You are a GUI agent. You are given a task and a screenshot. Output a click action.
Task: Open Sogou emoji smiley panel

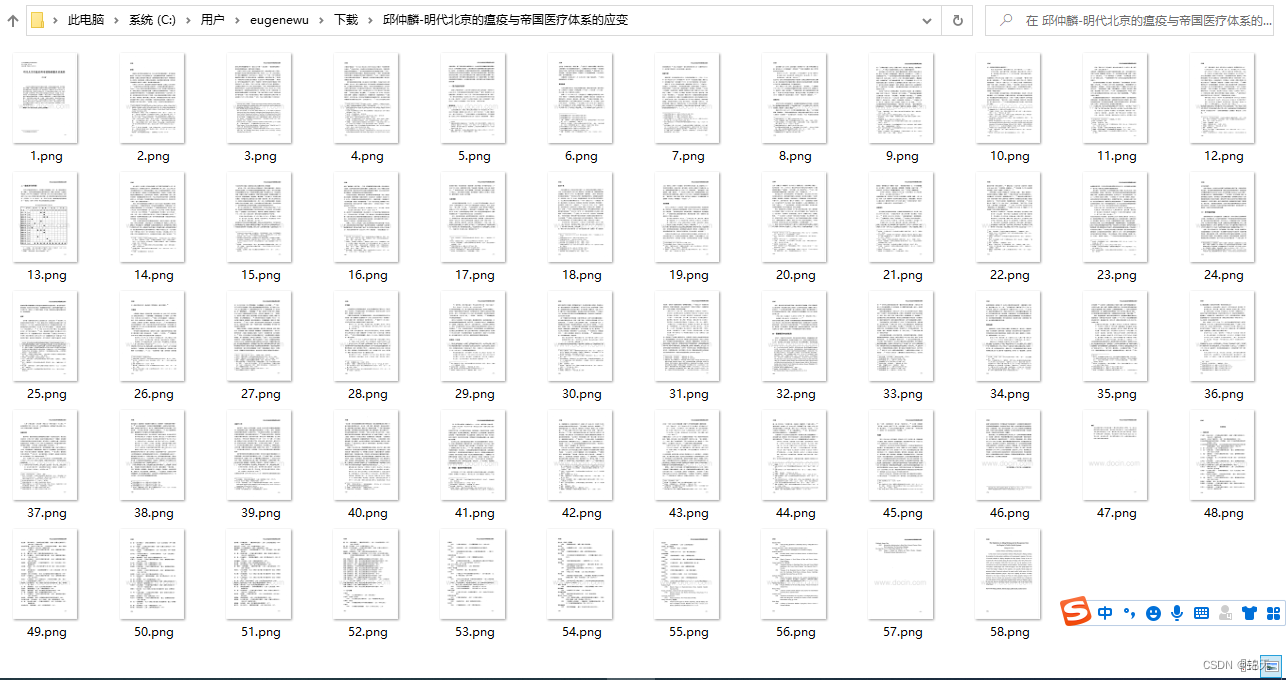click(x=1153, y=613)
